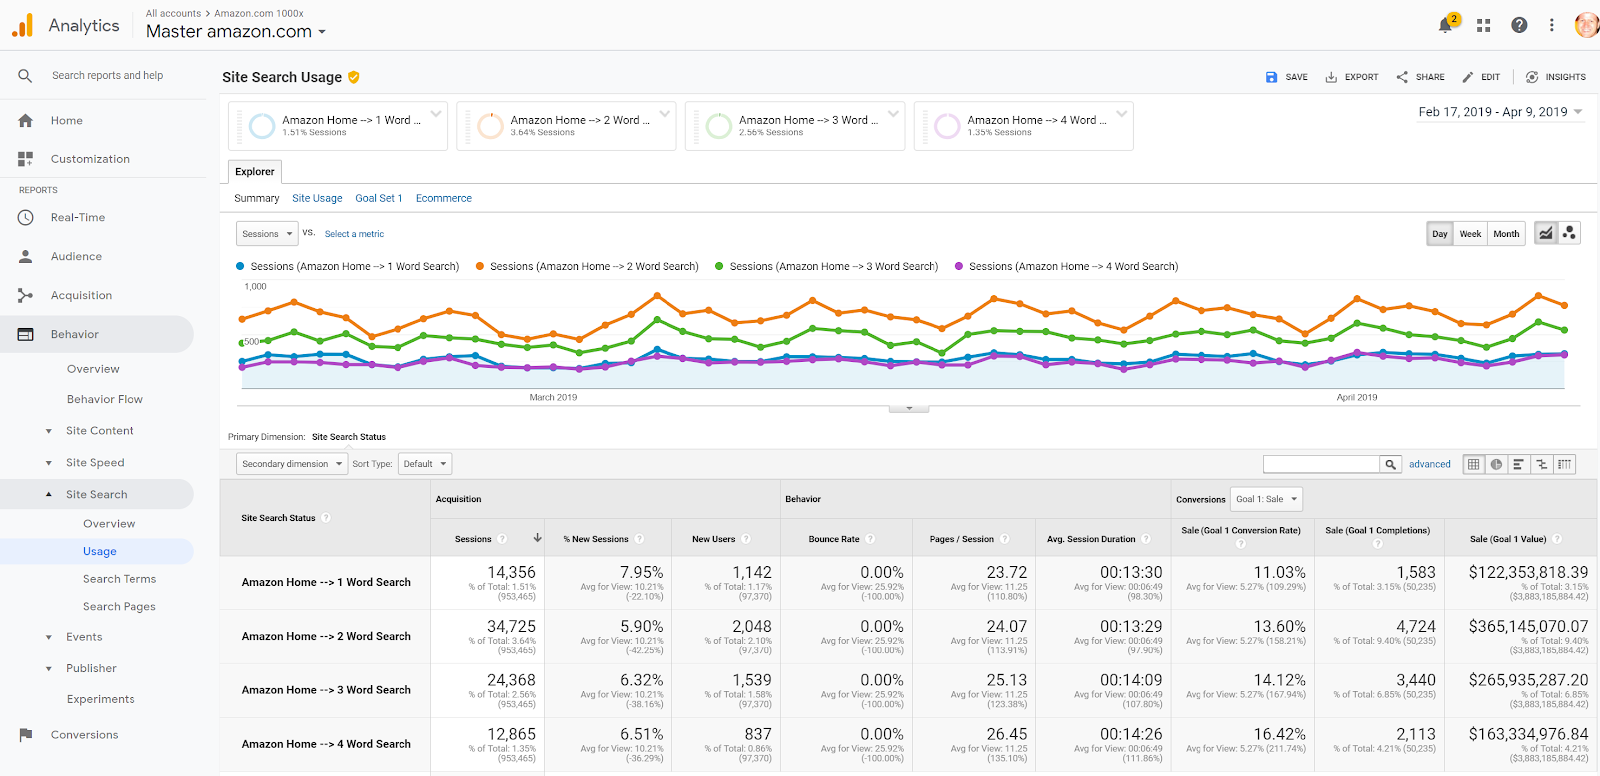Switch to Pivot view icon
Image resolution: width=1600 pixels, height=776 pixels.
1565,464
